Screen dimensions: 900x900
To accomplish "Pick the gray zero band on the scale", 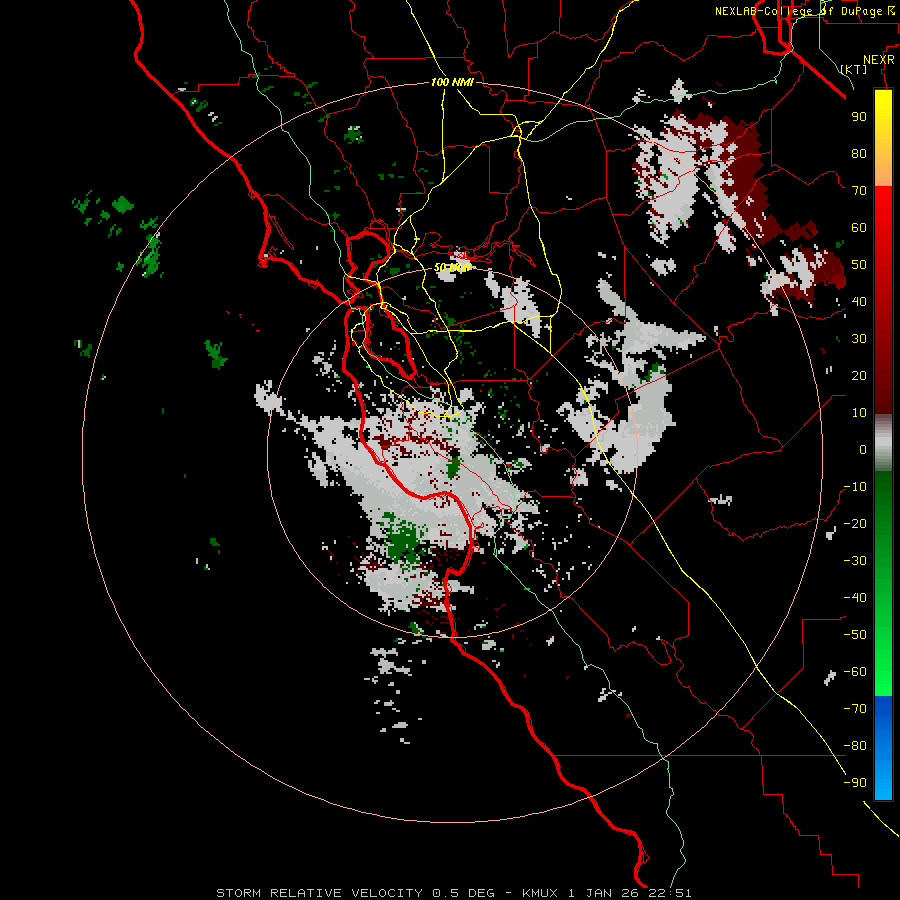I will point(883,443).
